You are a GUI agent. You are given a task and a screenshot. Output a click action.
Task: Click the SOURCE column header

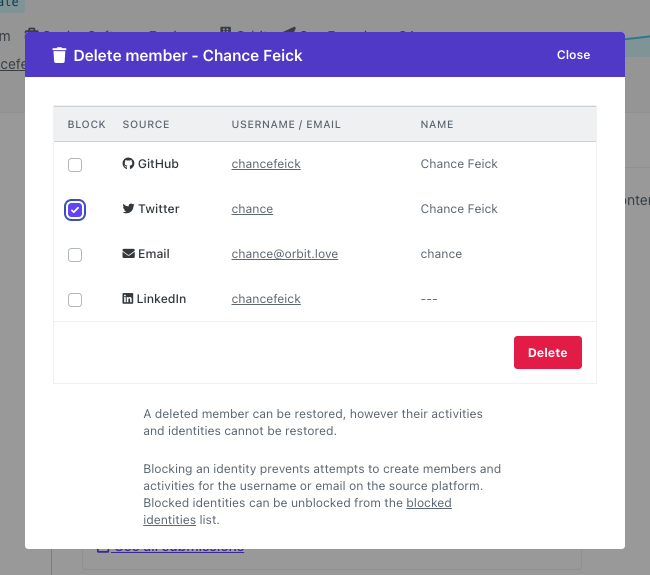(x=146, y=124)
